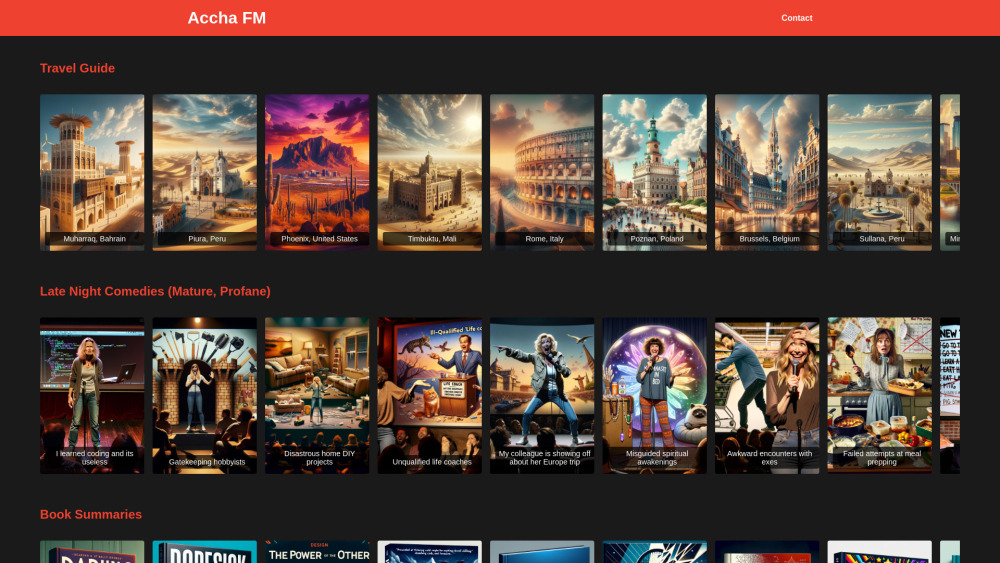Select the Awkward encounters with exes episode

point(767,395)
